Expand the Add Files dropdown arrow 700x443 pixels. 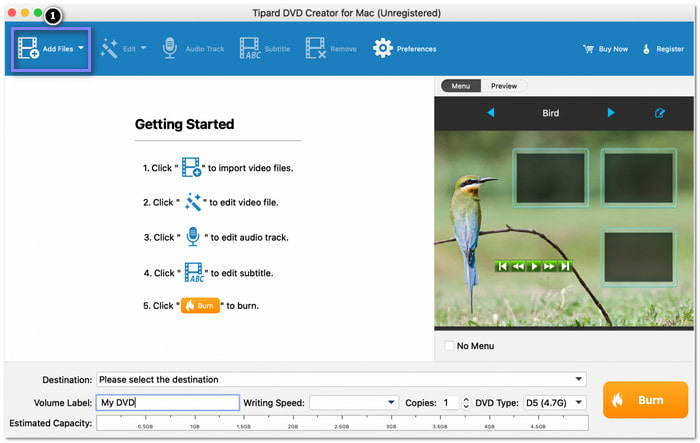click(81, 48)
